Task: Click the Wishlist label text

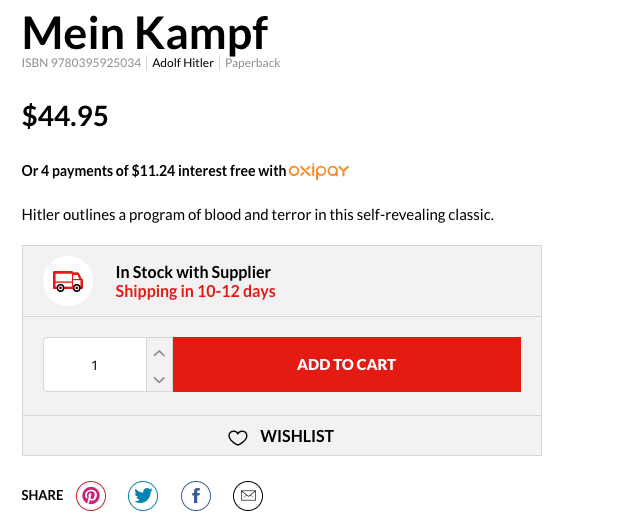Action: click(297, 436)
